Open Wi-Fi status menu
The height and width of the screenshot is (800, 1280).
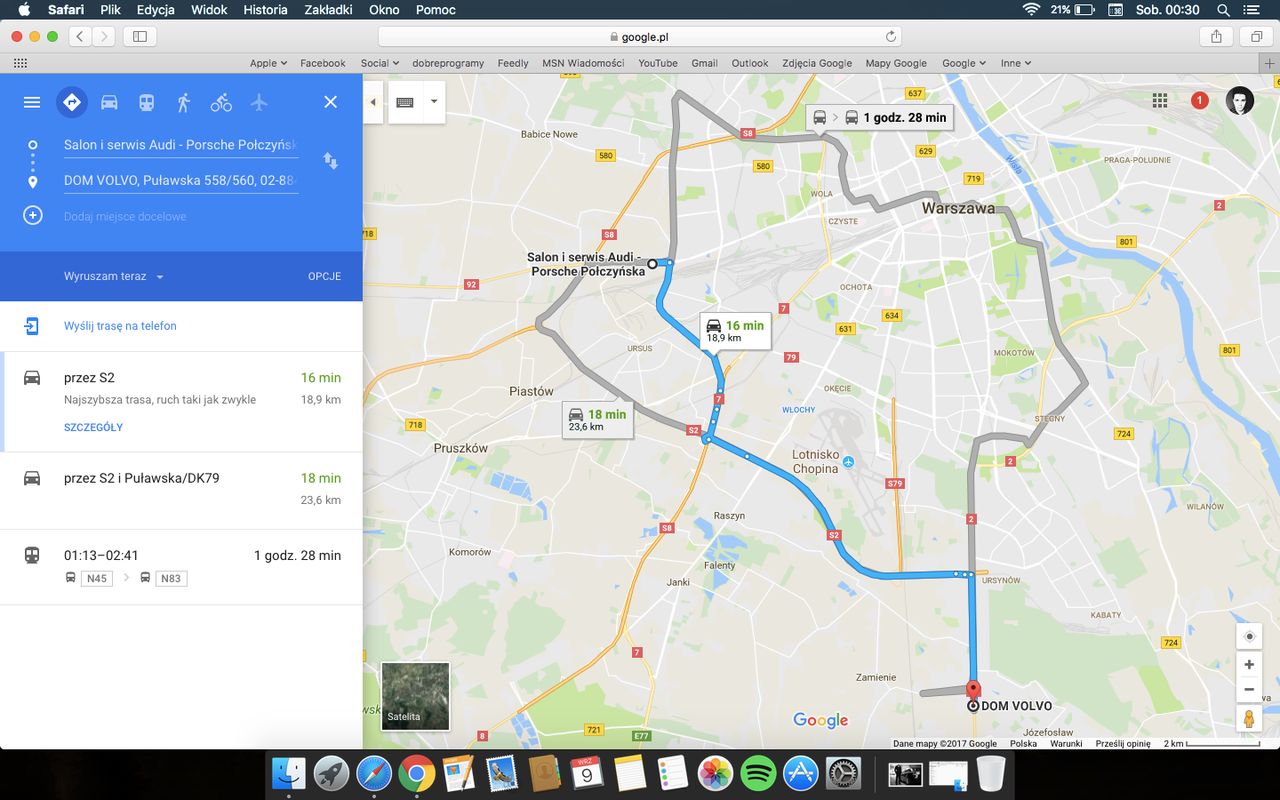click(1031, 10)
